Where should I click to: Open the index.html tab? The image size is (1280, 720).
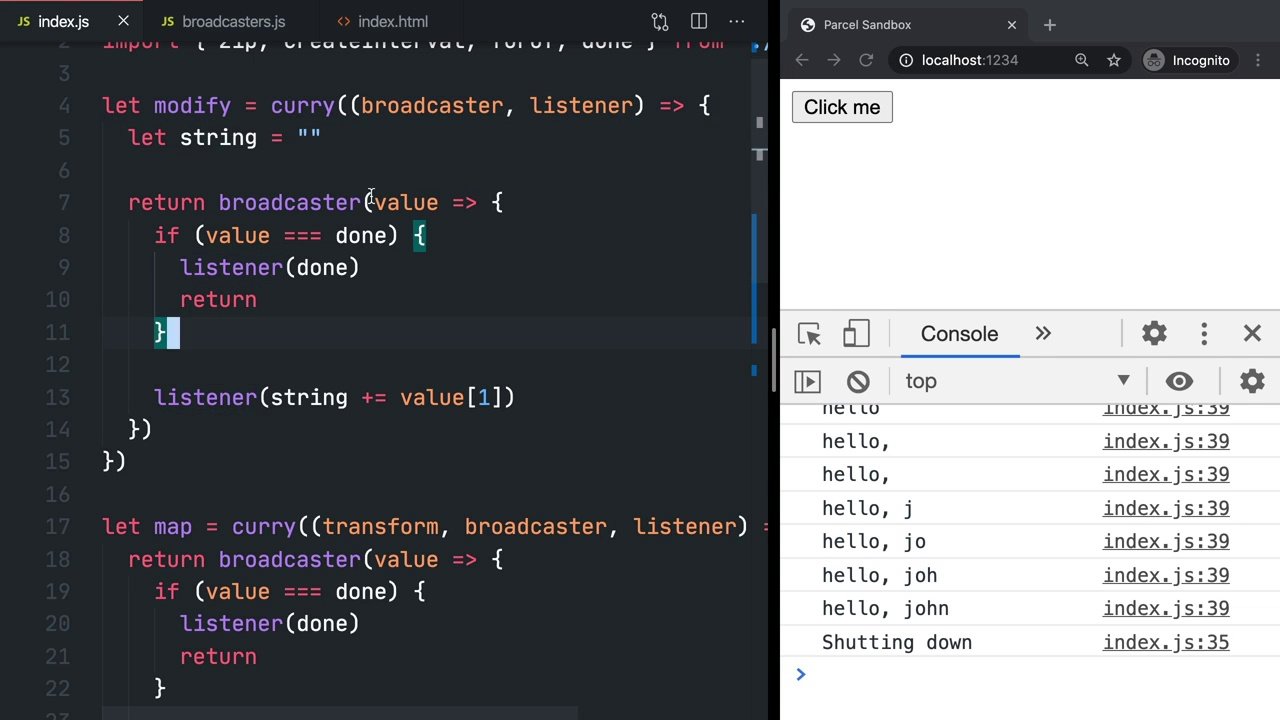point(392,21)
